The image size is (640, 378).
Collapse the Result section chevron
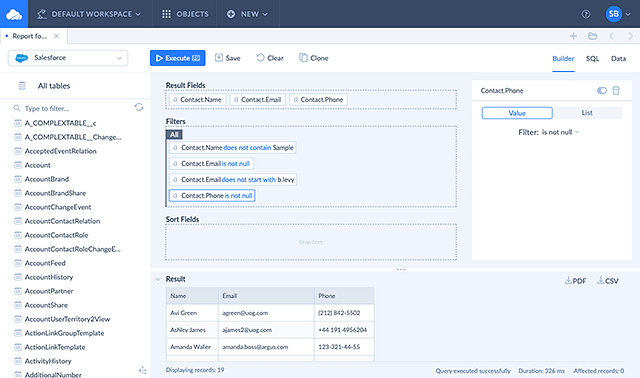158,279
